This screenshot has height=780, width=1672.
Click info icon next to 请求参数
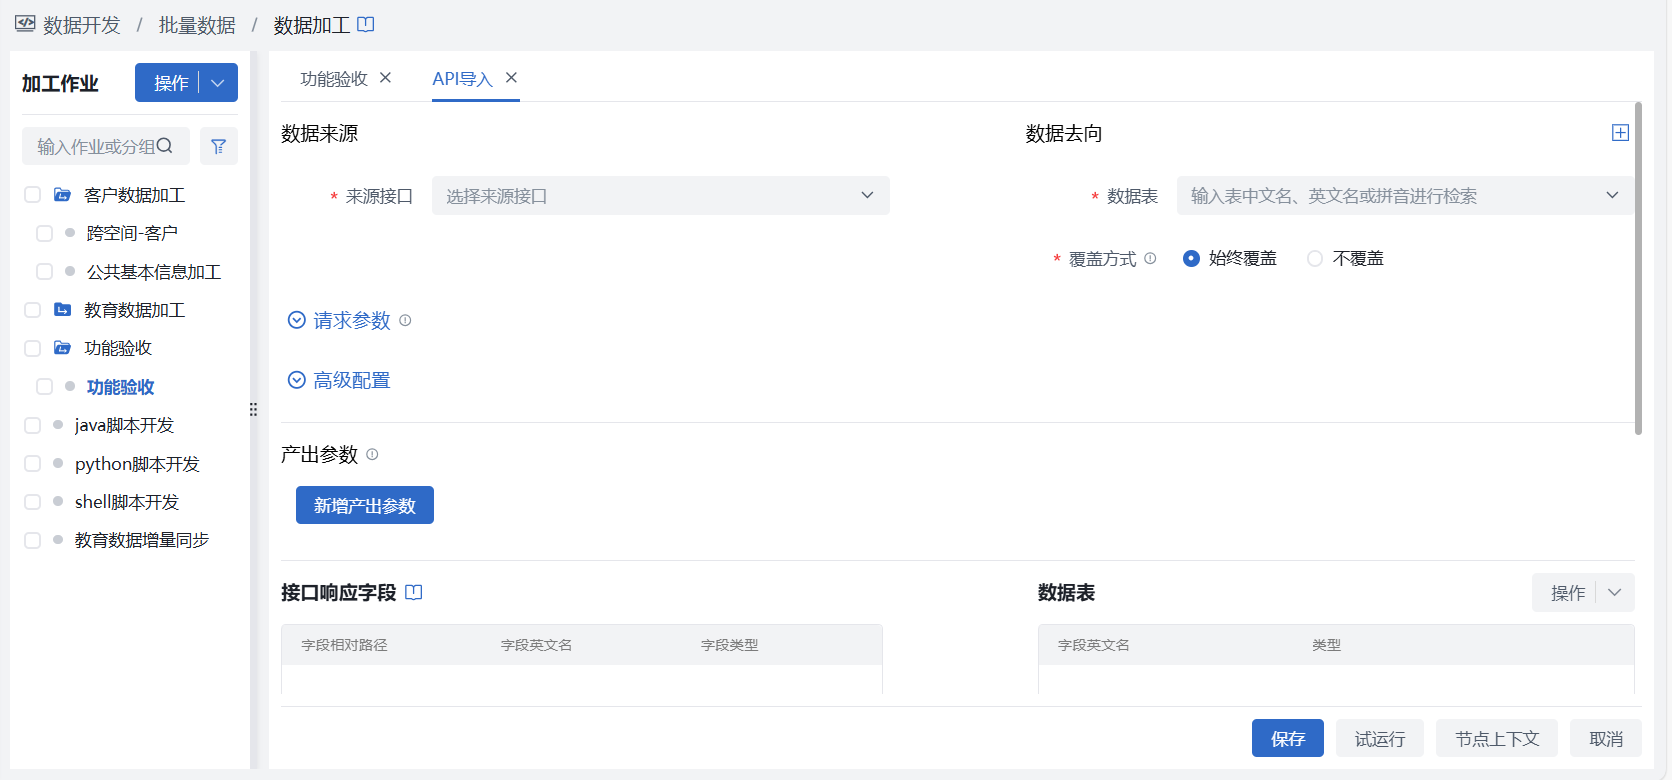tap(405, 321)
